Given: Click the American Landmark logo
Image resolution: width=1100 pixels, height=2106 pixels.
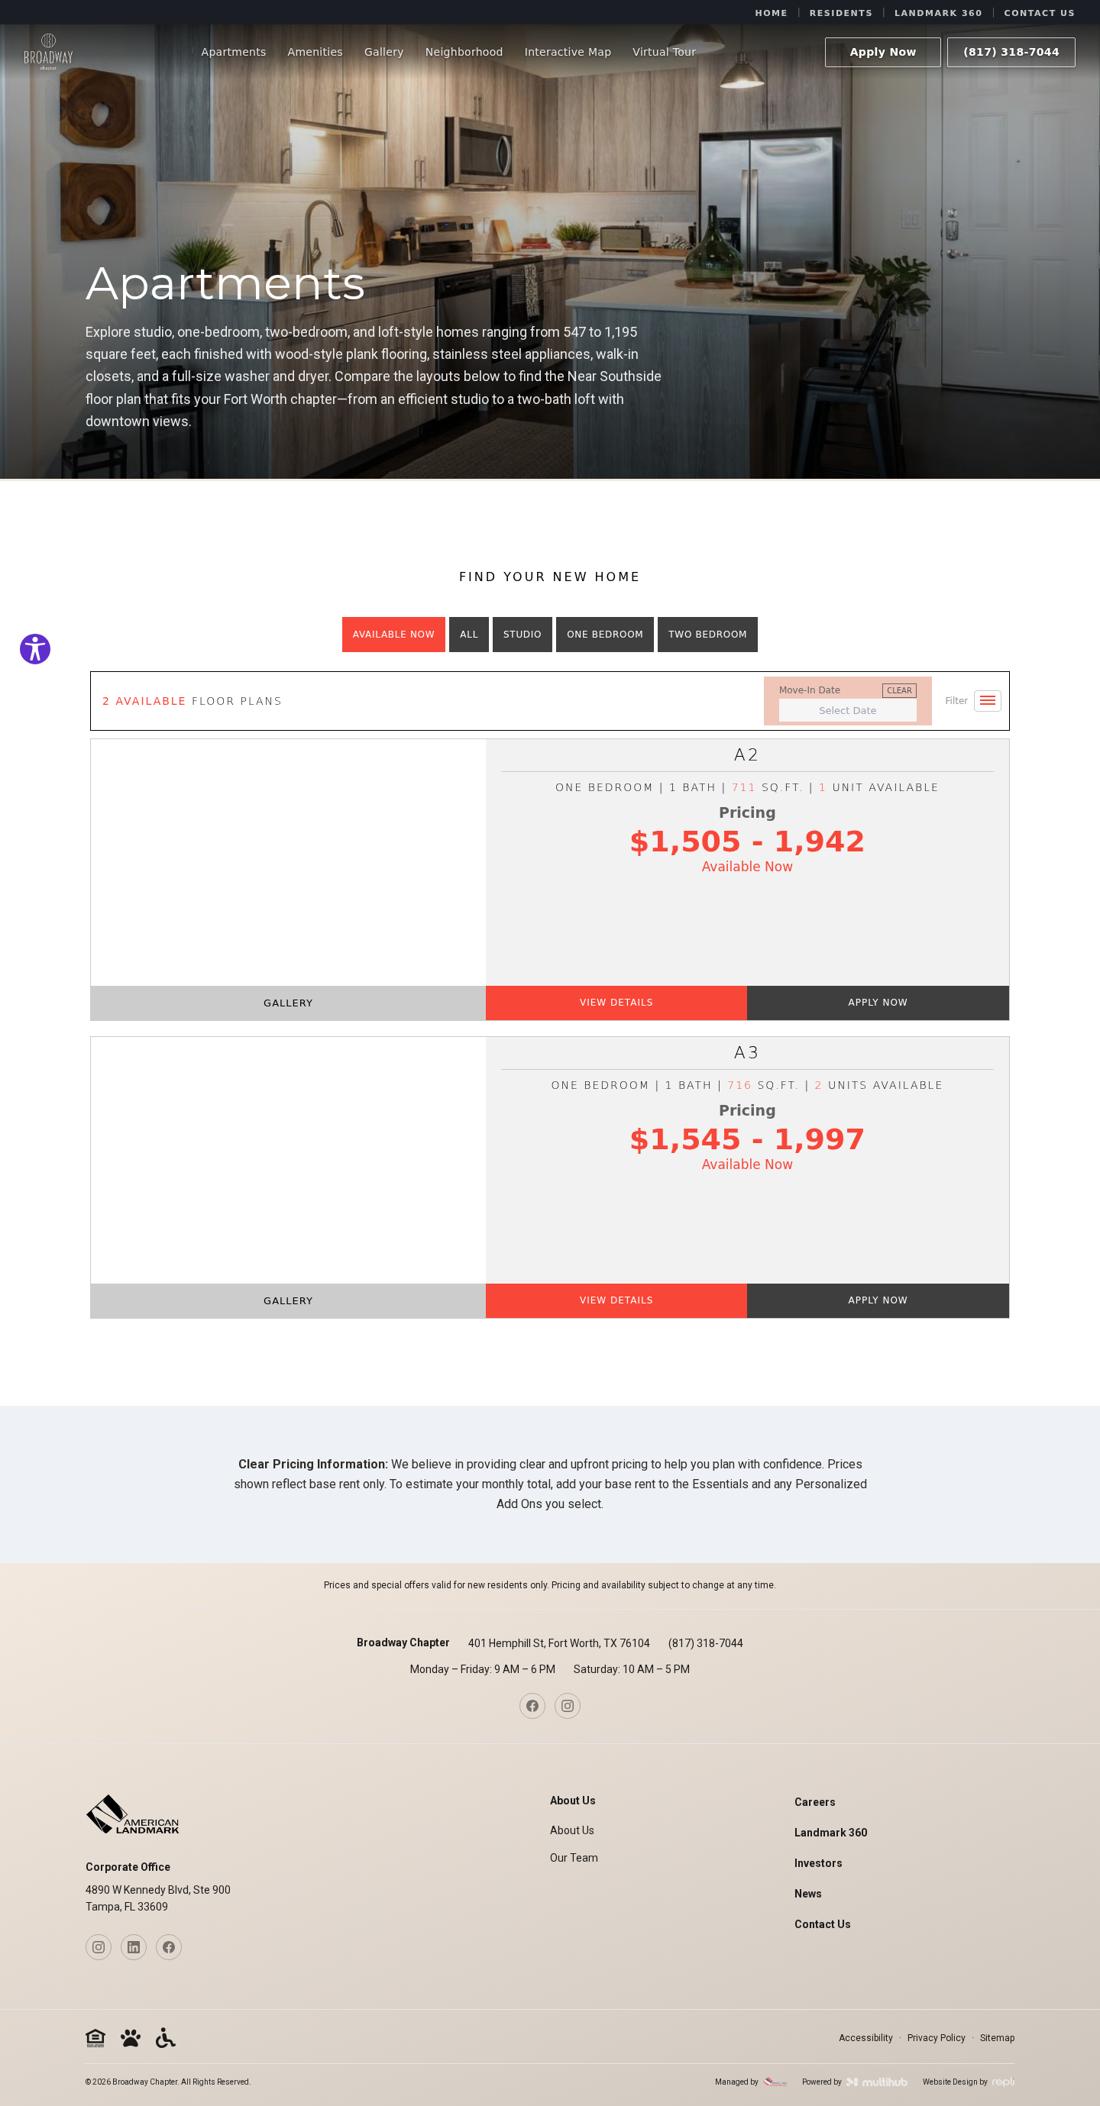Looking at the screenshot, I should tap(132, 1815).
